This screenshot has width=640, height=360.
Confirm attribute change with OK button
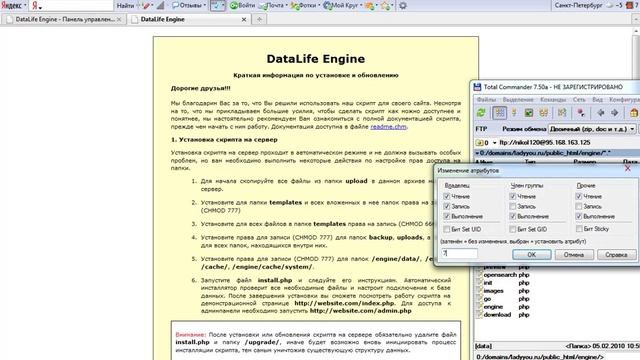coord(531,255)
